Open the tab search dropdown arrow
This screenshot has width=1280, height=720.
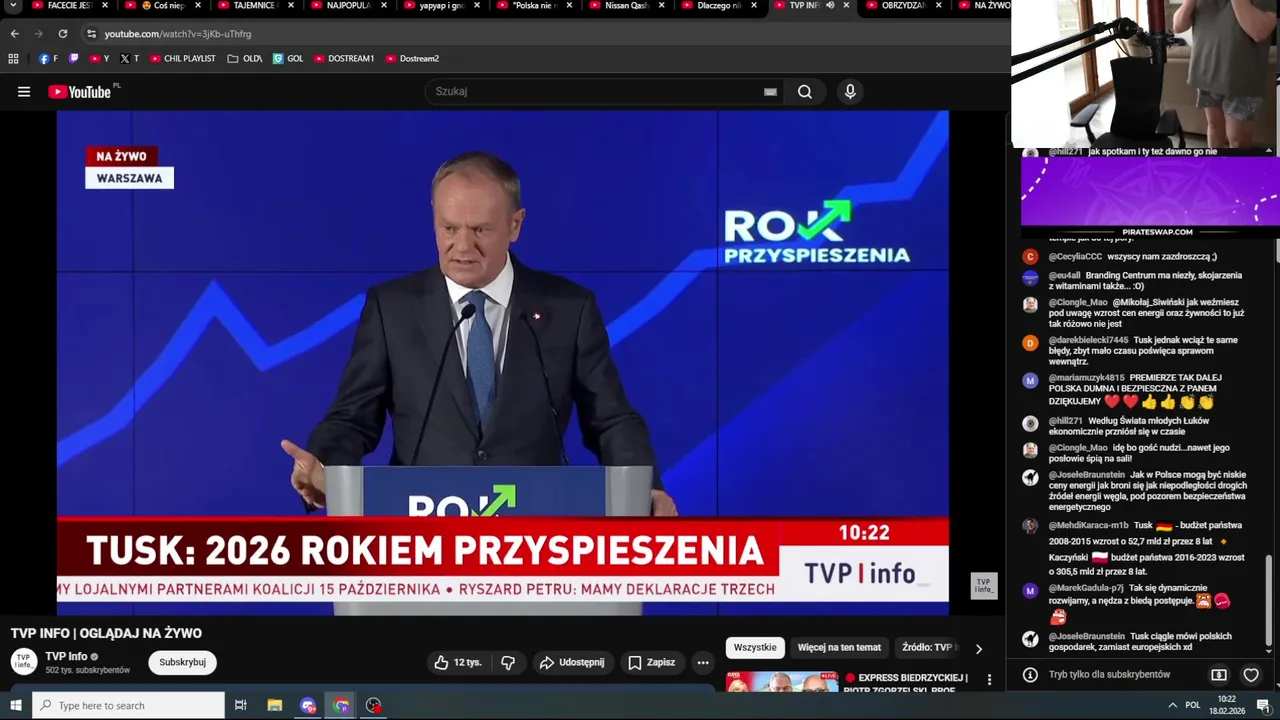tap(14, 6)
